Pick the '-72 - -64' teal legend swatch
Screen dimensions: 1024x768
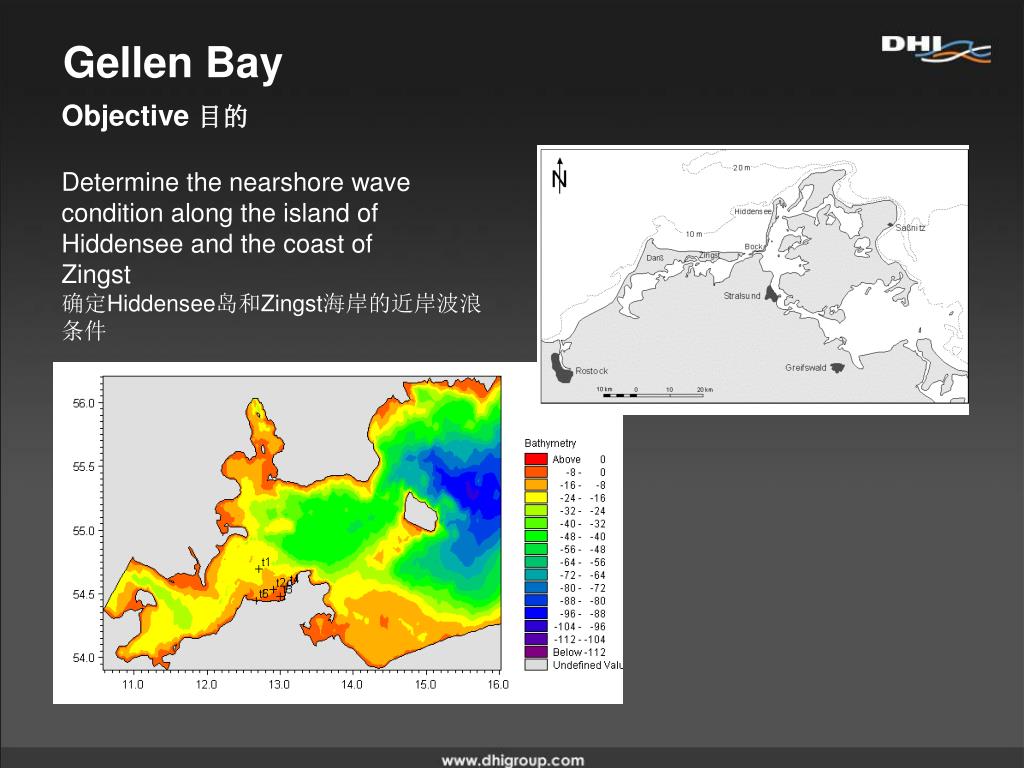click(536, 575)
